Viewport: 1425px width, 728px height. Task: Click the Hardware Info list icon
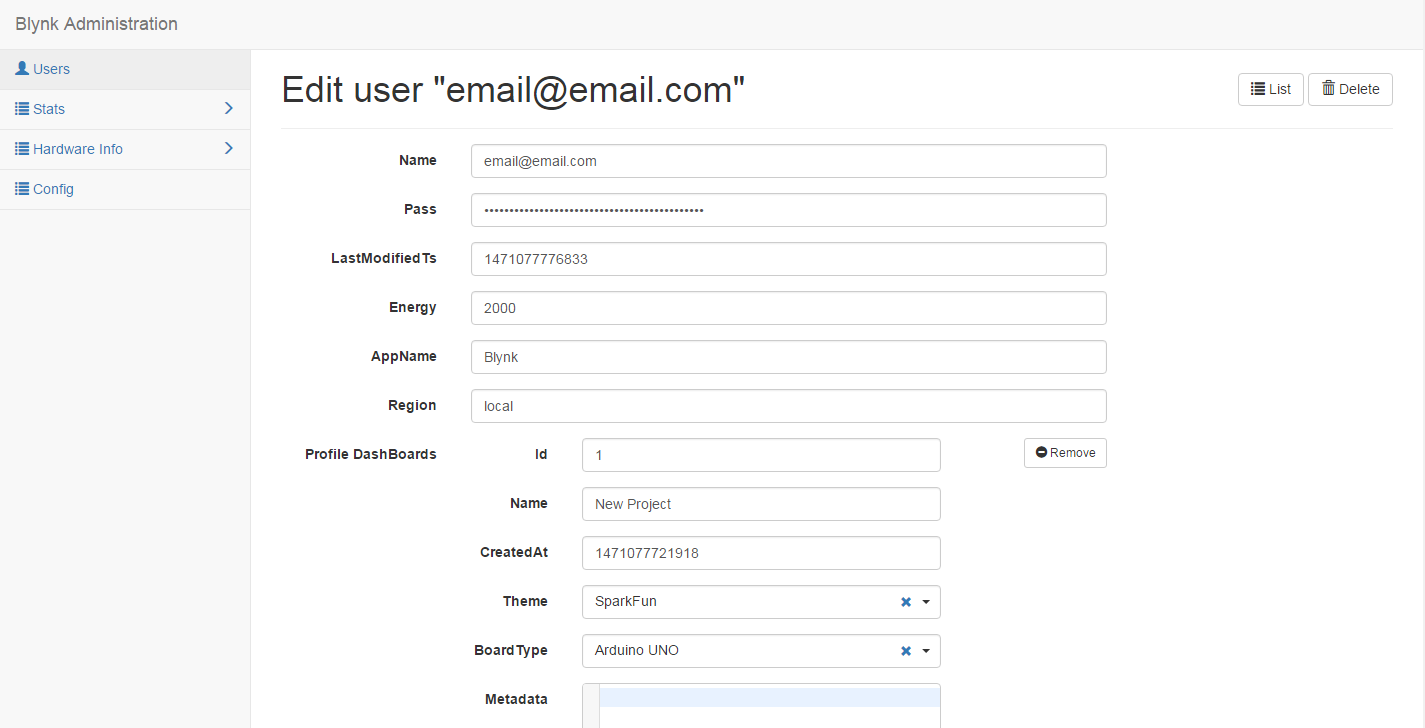coord(22,149)
